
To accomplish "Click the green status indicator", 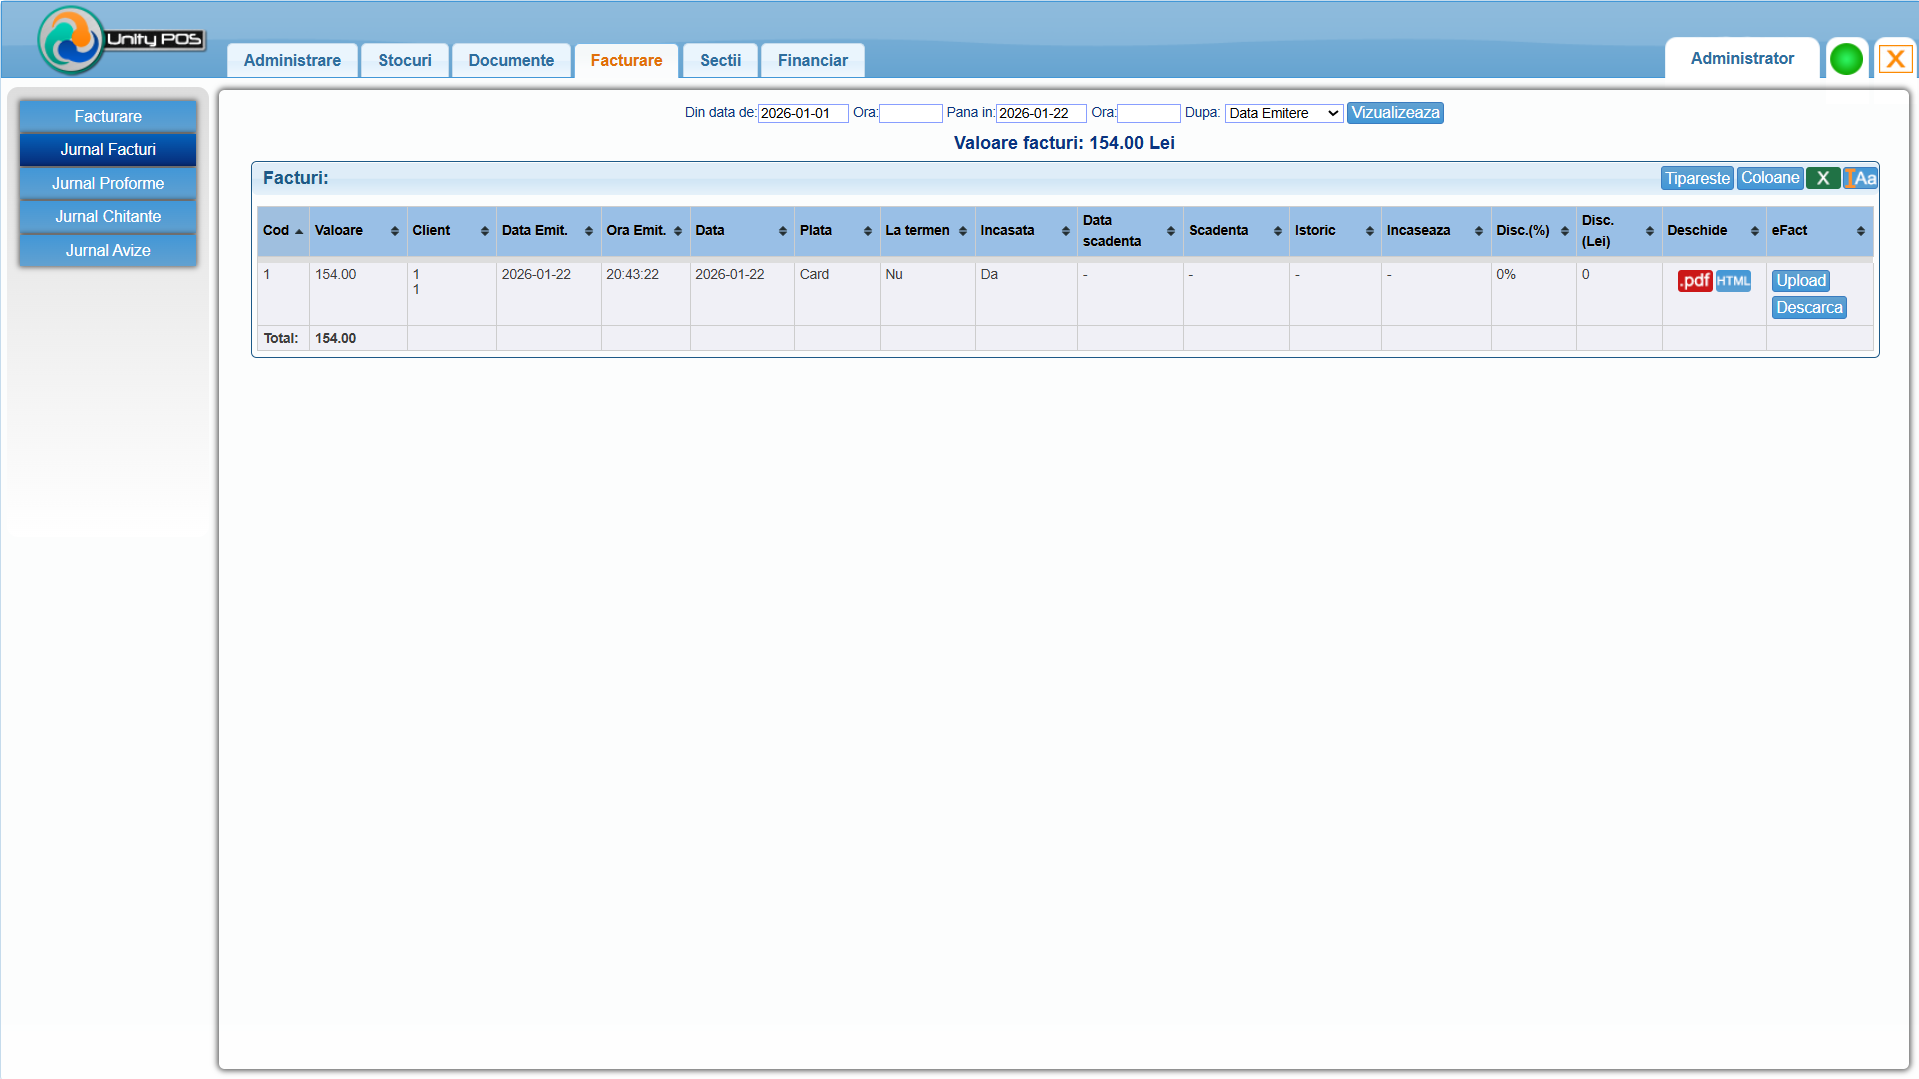I will click(x=1846, y=59).
